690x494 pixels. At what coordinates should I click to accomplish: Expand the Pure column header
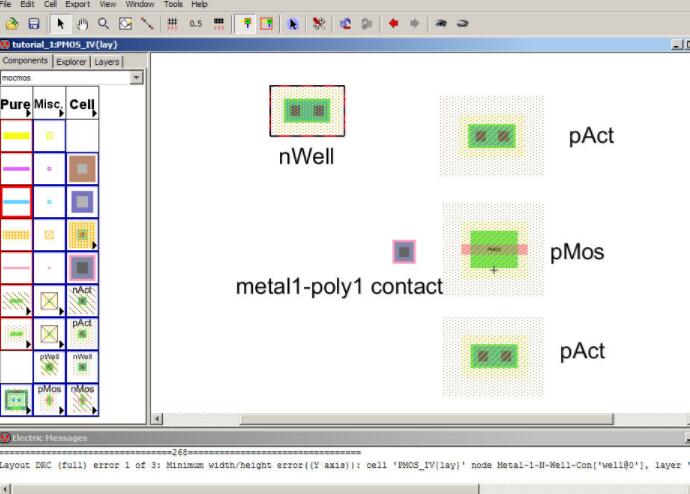point(16,104)
